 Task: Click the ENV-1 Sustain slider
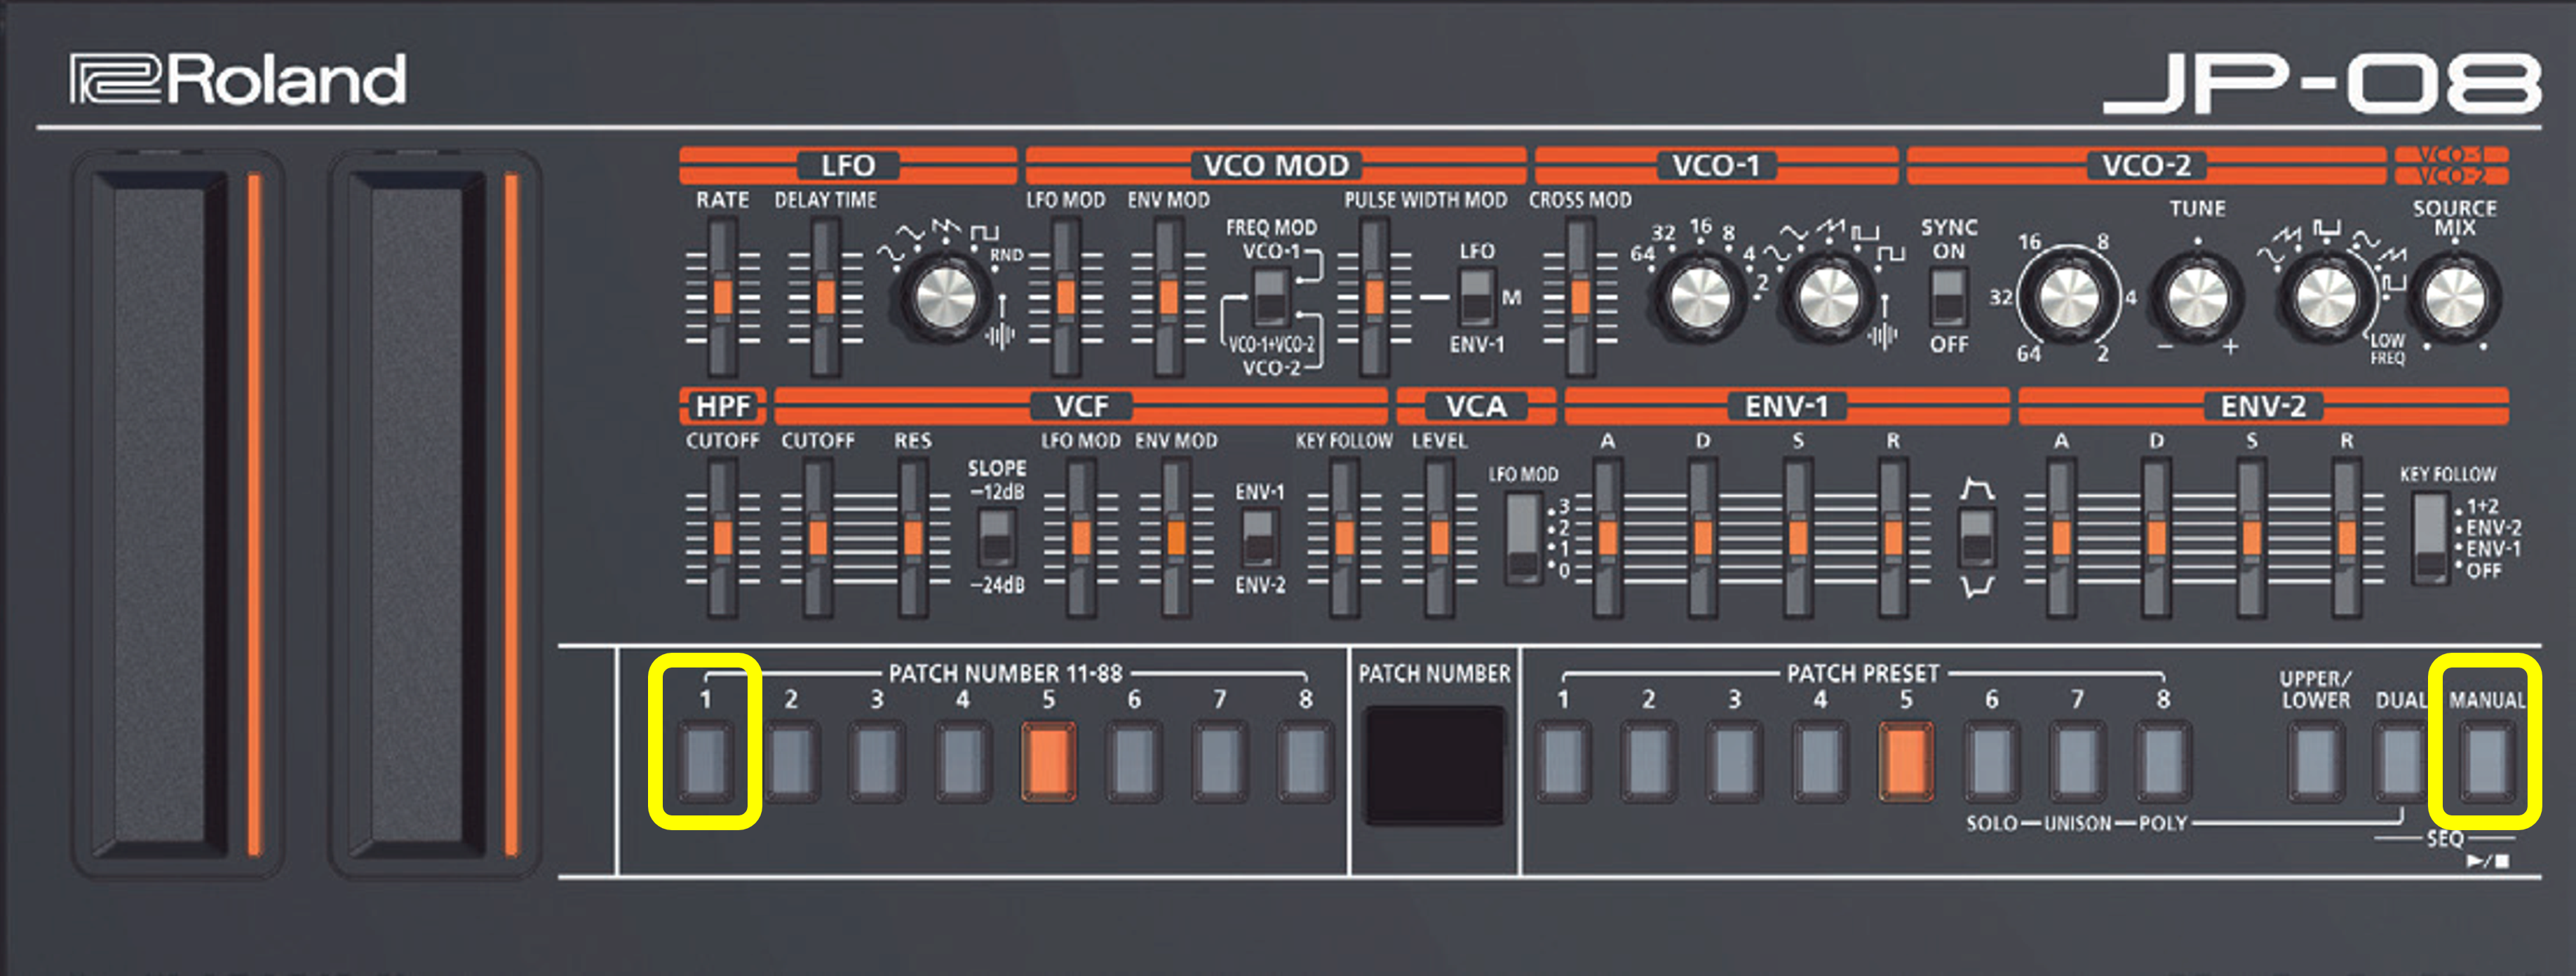point(1797,537)
